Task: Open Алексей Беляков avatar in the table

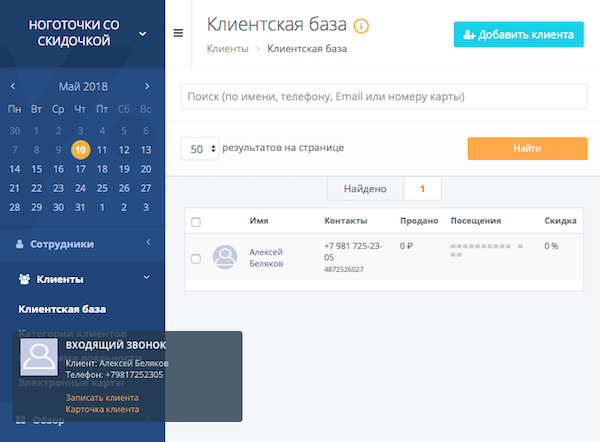Action: coord(225,257)
